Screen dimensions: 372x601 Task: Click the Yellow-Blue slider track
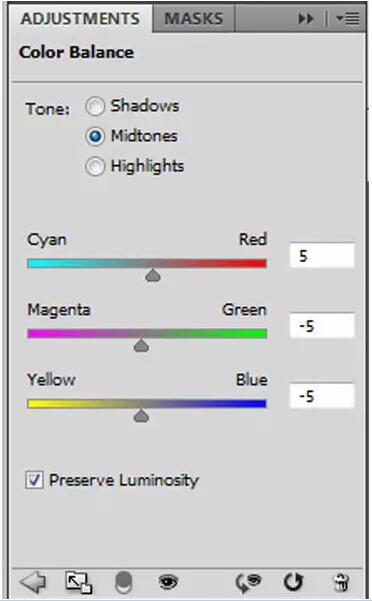click(x=147, y=404)
